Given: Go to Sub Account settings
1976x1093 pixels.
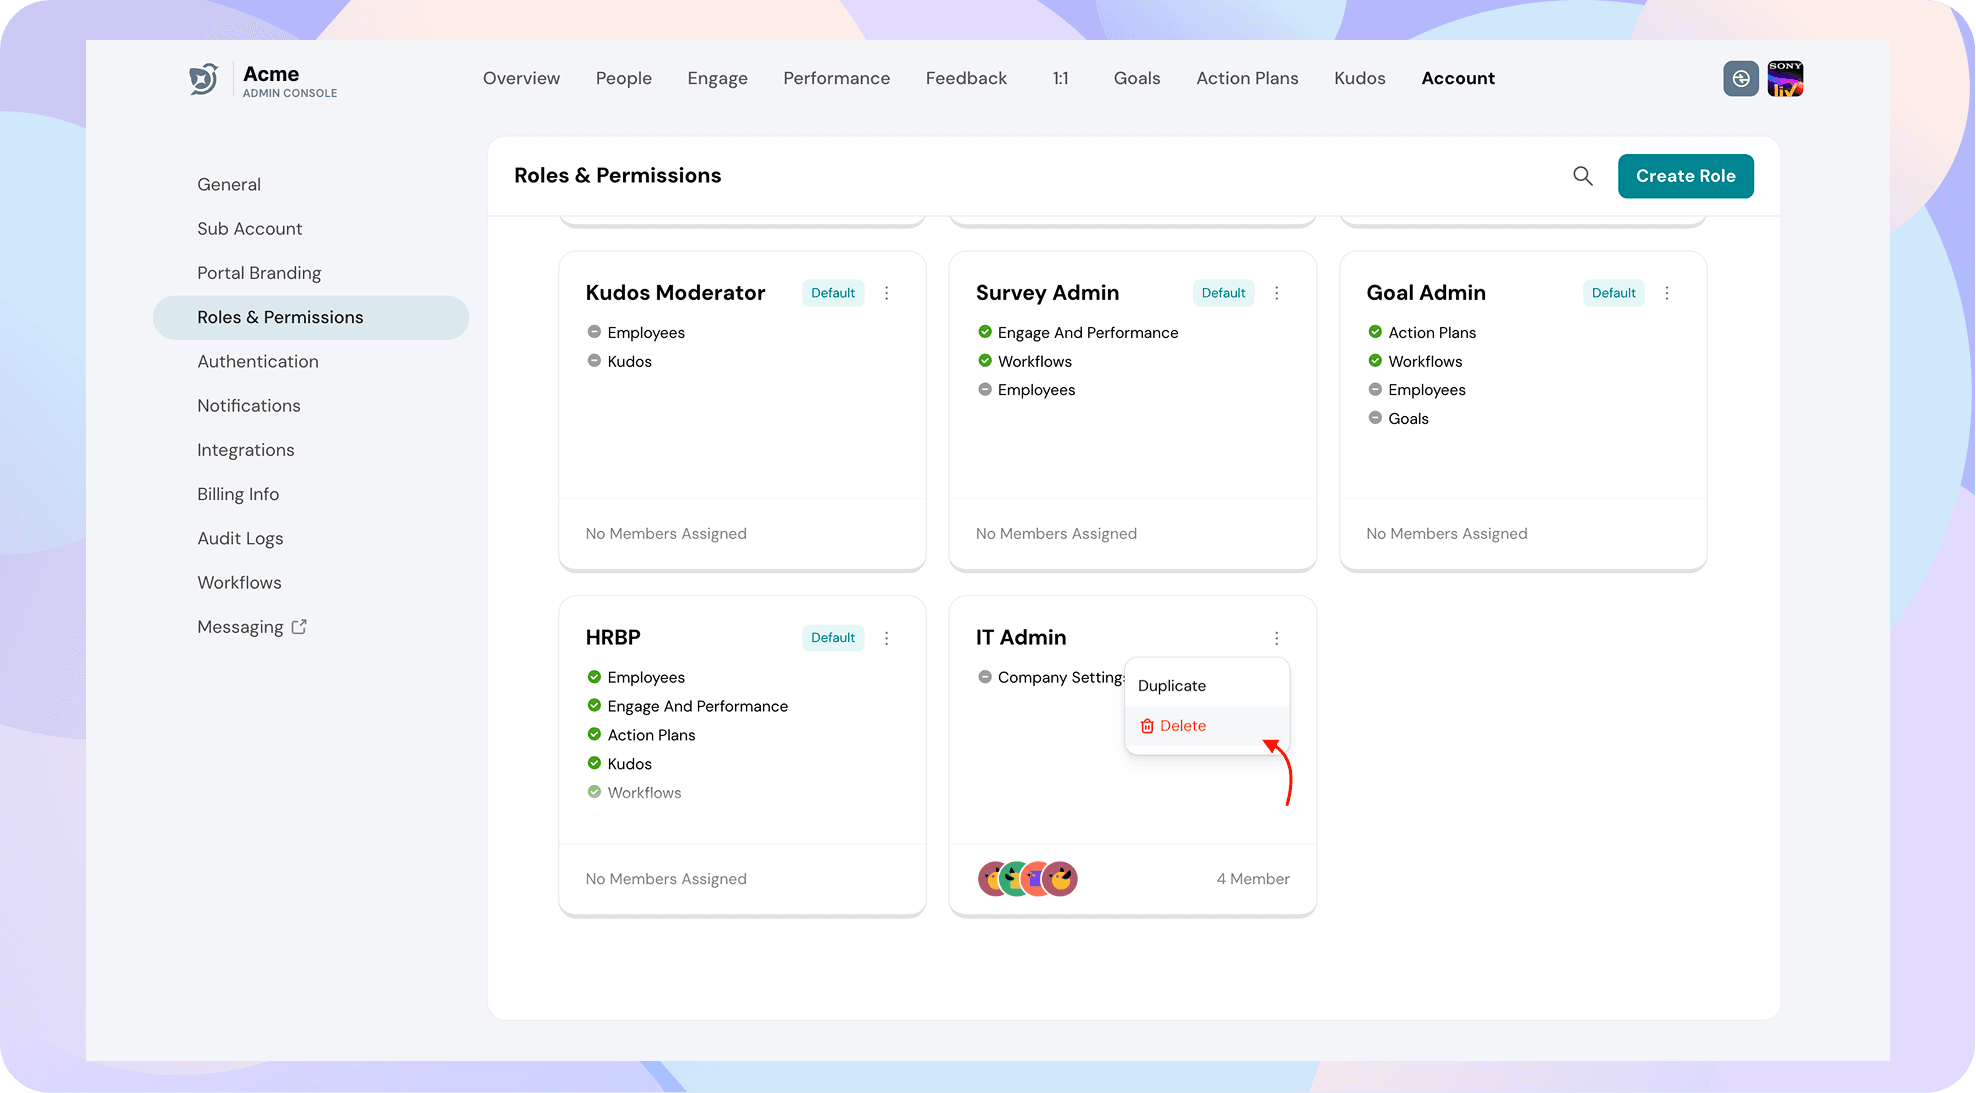Looking at the screenshot, I should pyautogui.click(x=250, y=229).
